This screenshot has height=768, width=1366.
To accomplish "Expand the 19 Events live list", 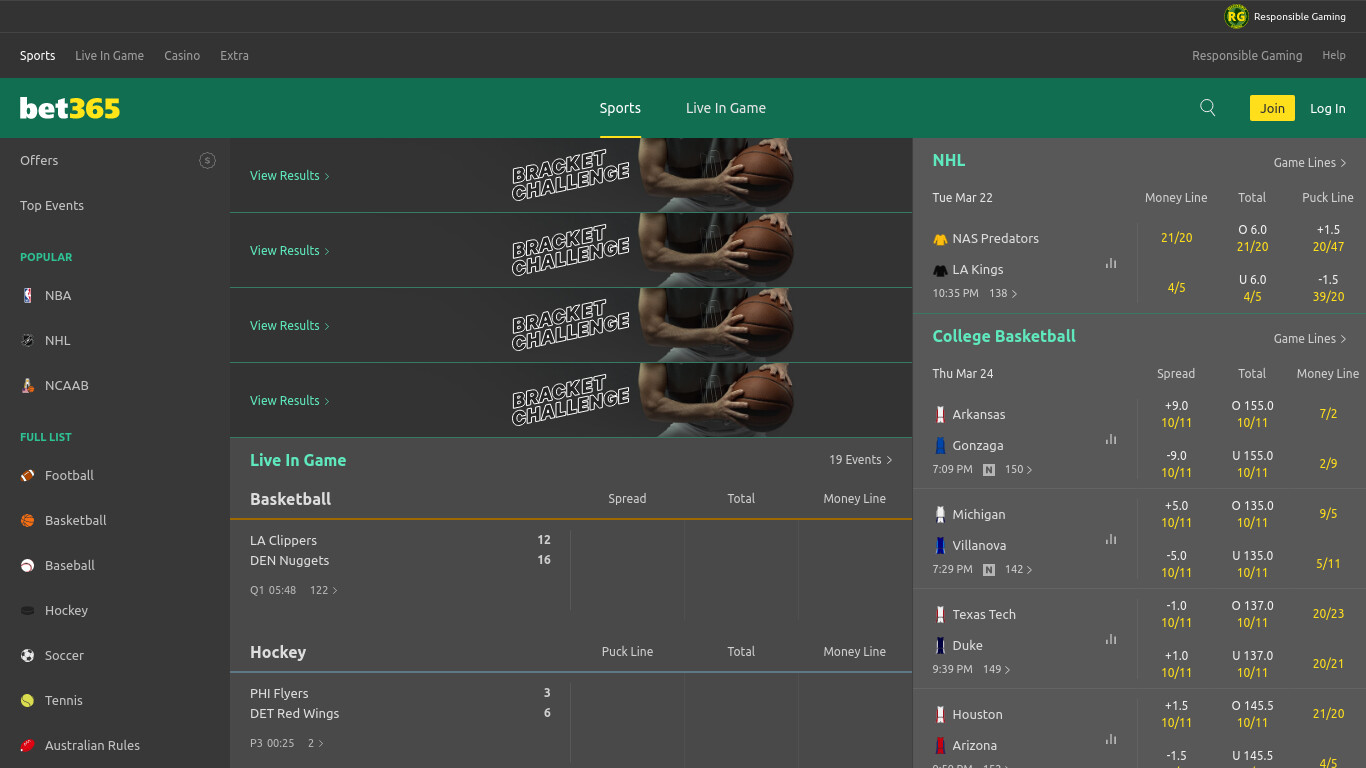I will [860, 460].
